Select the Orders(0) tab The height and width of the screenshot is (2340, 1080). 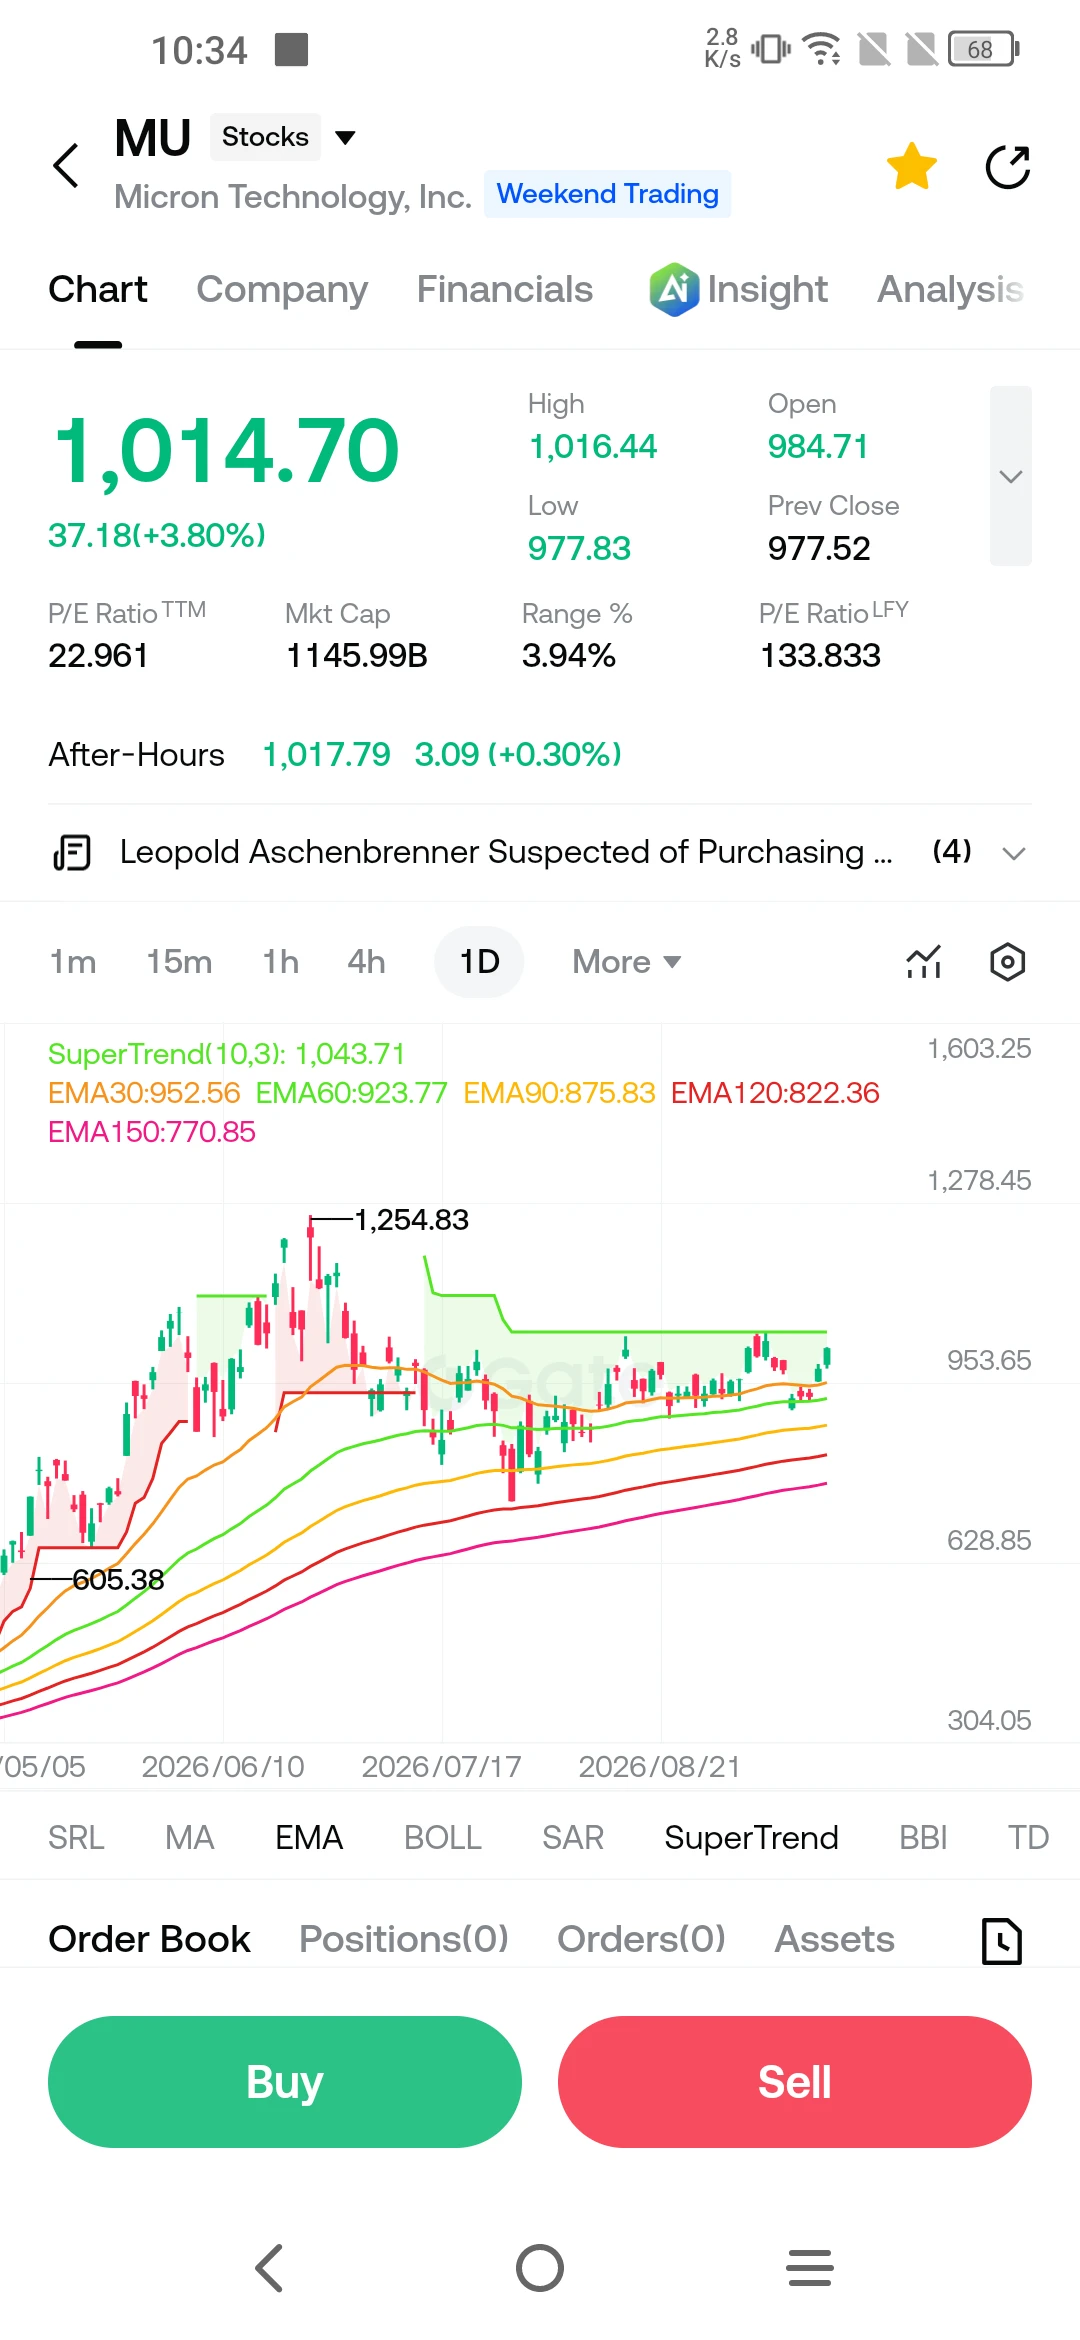(x=641, y=1939)
